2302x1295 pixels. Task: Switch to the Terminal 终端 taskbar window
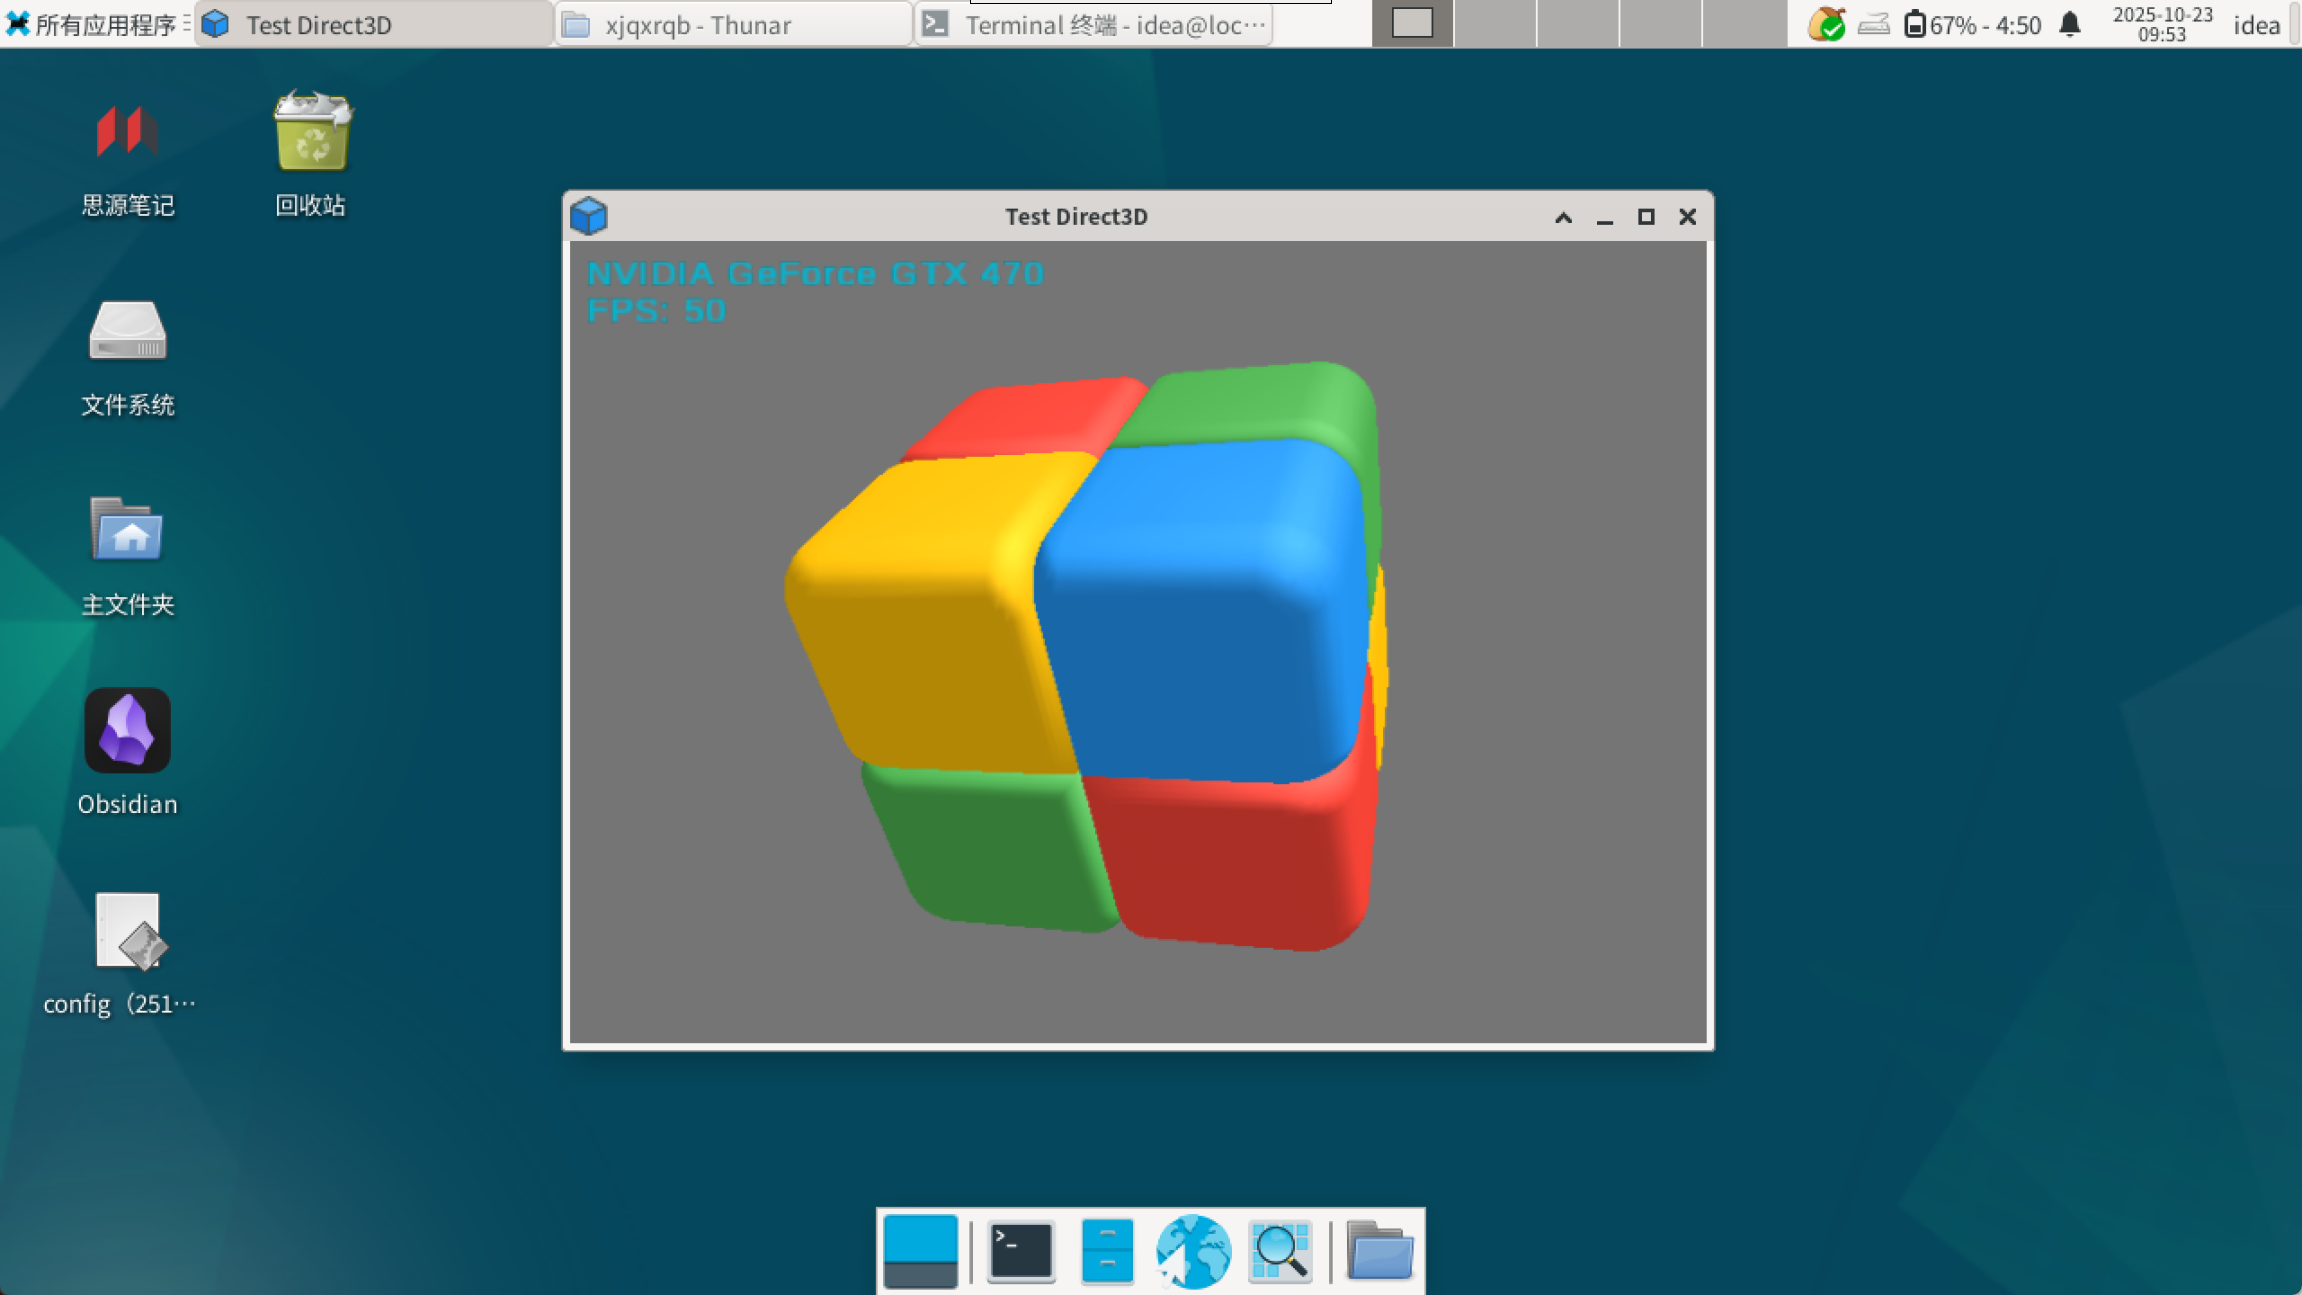1094,24
